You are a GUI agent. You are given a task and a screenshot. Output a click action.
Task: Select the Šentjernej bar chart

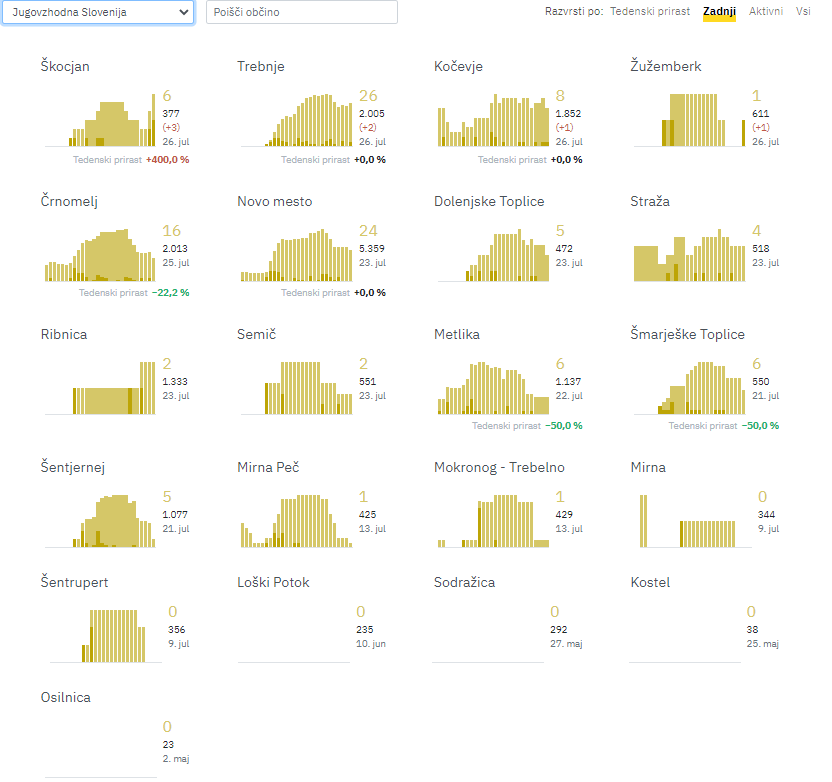101,522
